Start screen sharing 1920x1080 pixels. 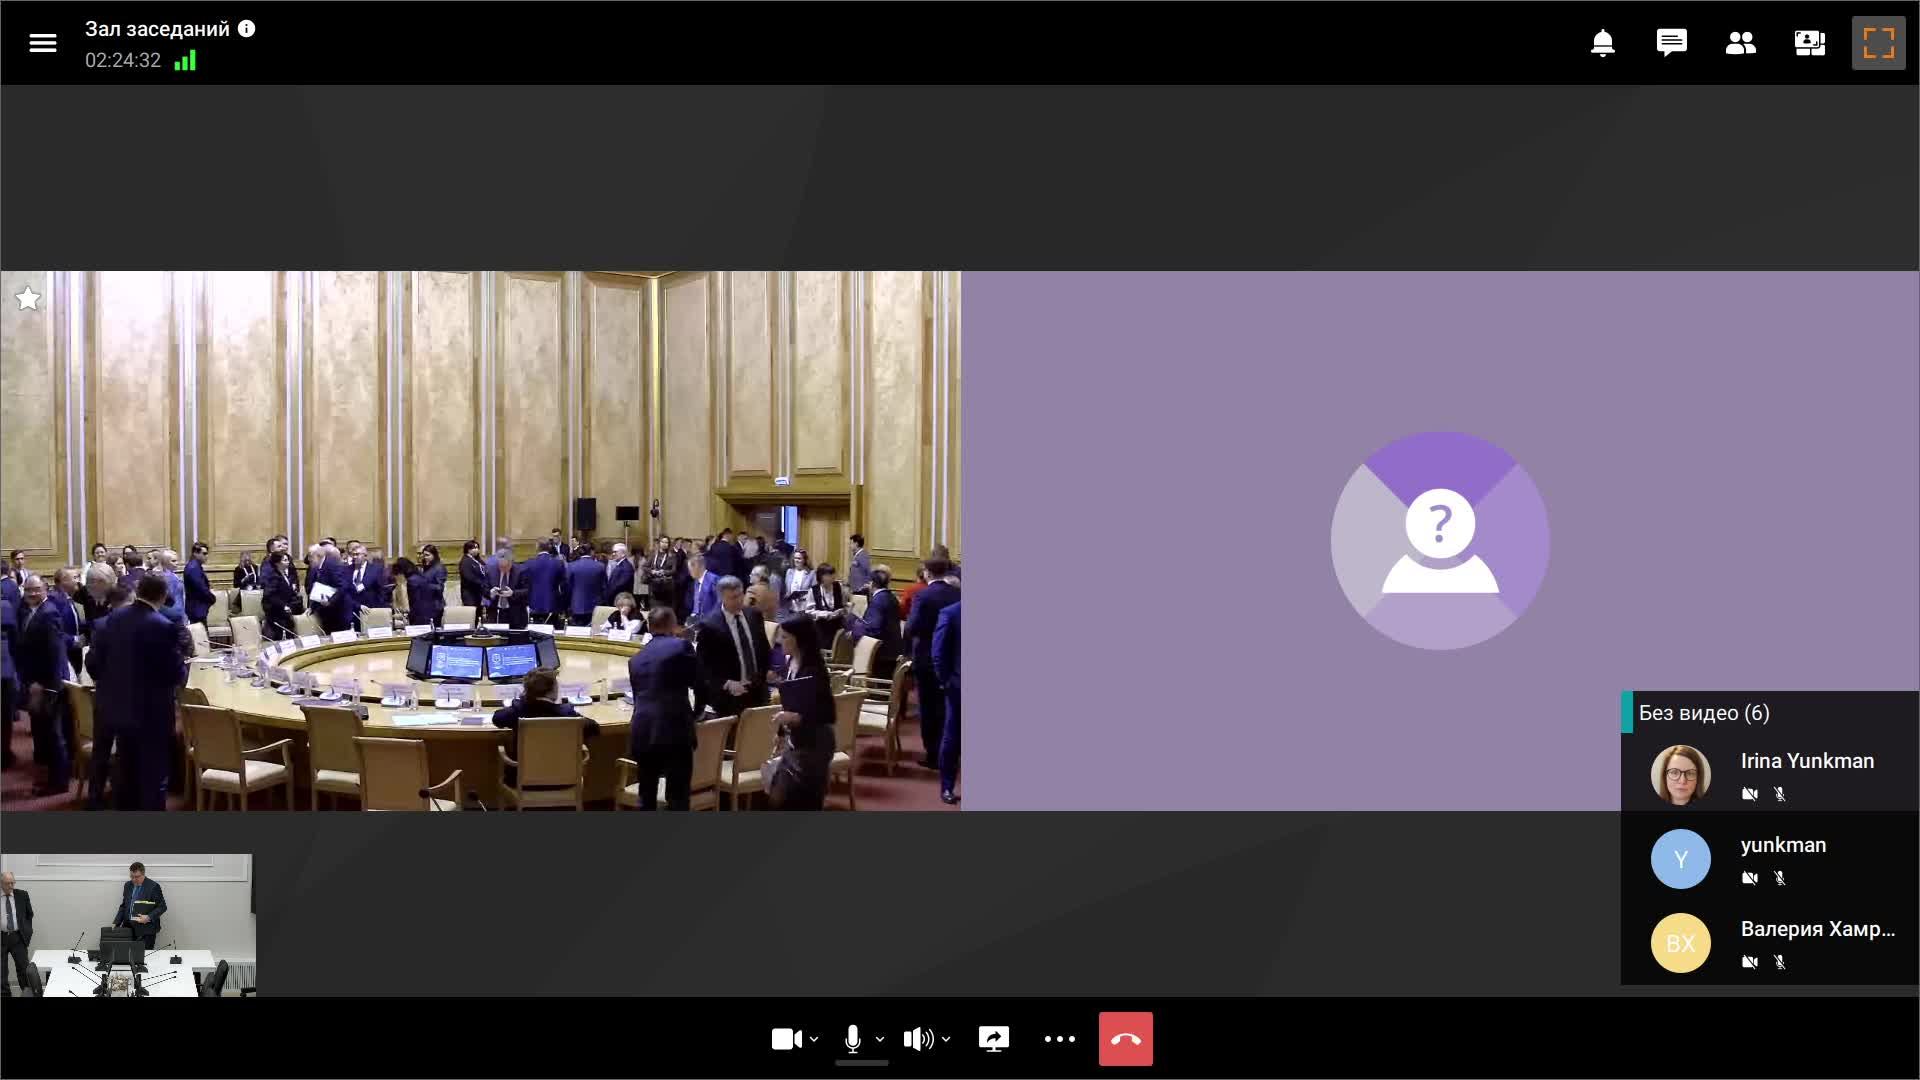(993, 1039)
